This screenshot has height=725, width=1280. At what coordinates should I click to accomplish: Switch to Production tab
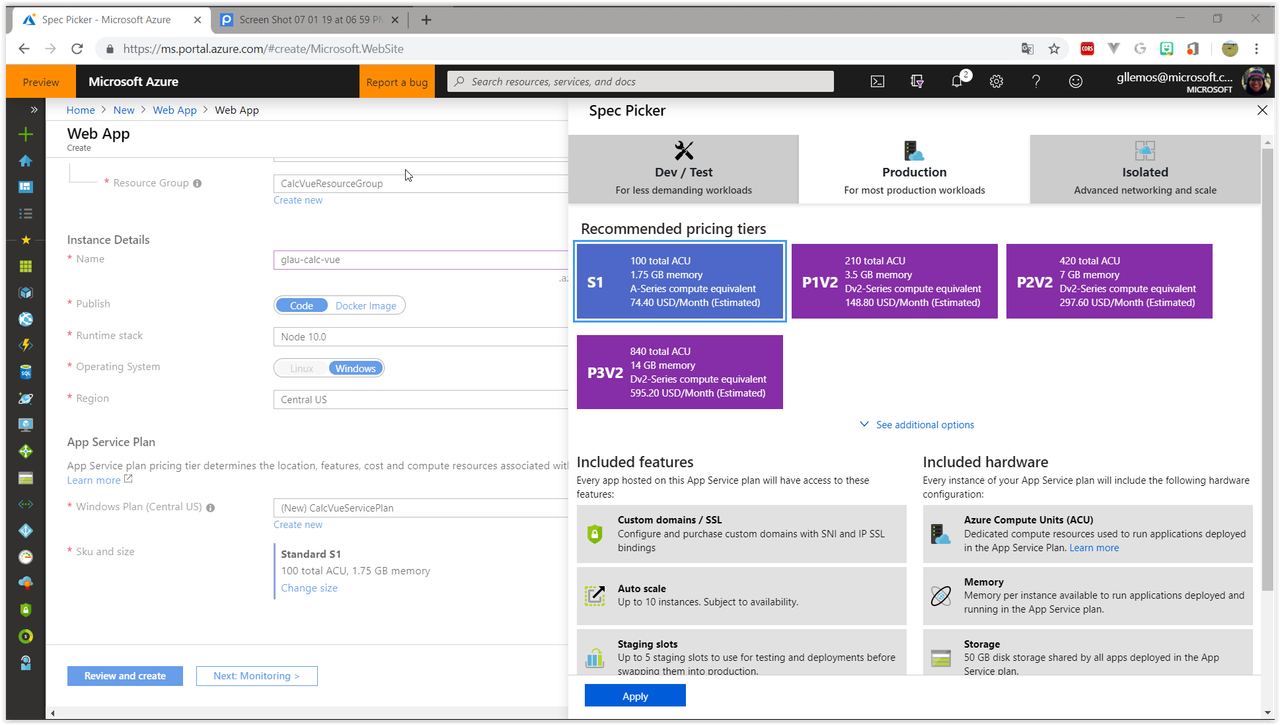click(x=914, y=169)
